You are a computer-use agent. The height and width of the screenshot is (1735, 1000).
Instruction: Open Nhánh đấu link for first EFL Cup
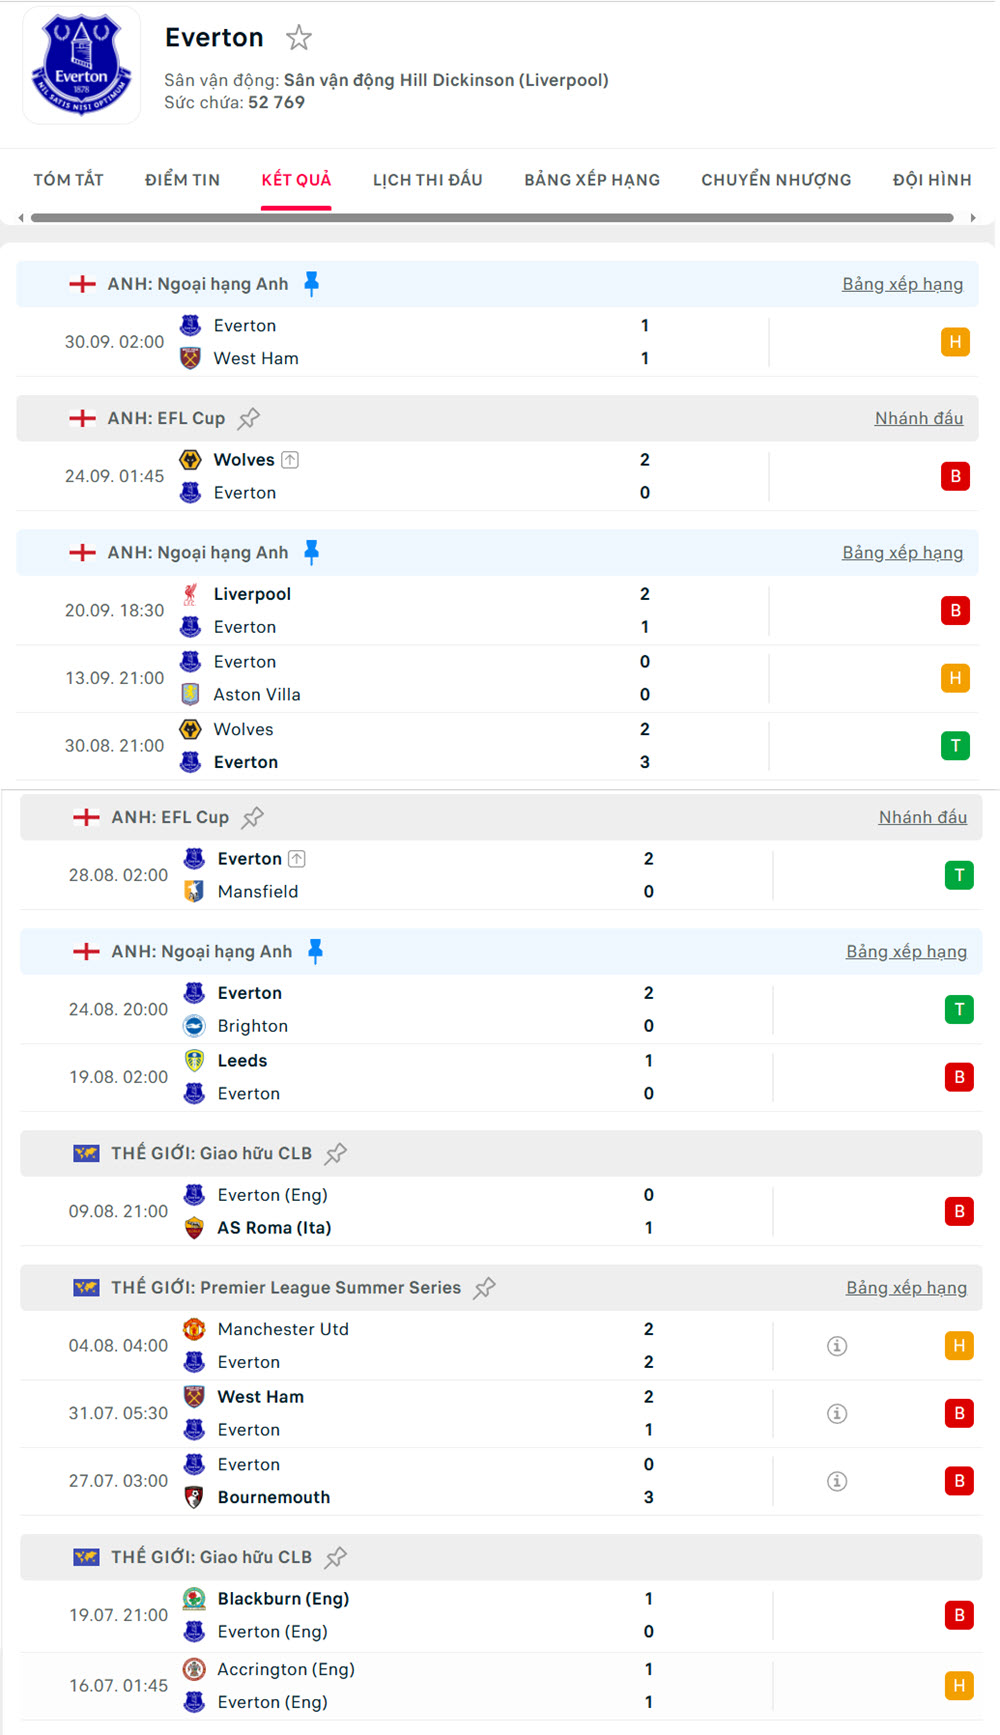point(918,418)
